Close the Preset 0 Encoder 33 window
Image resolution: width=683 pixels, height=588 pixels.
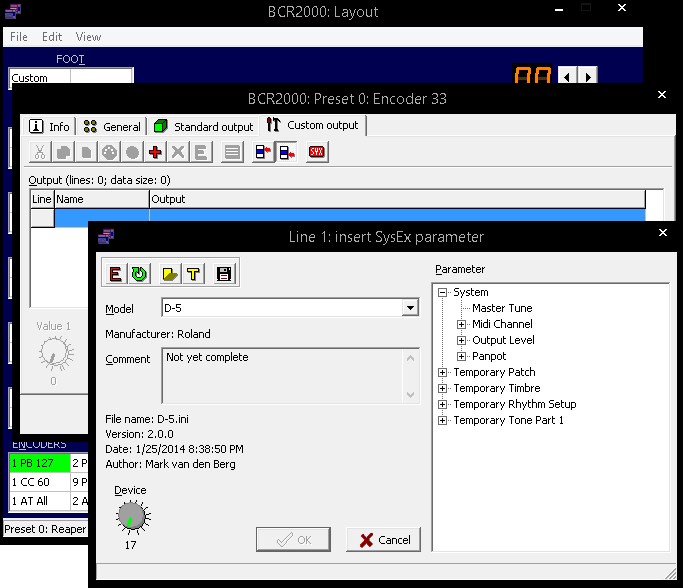662,95
